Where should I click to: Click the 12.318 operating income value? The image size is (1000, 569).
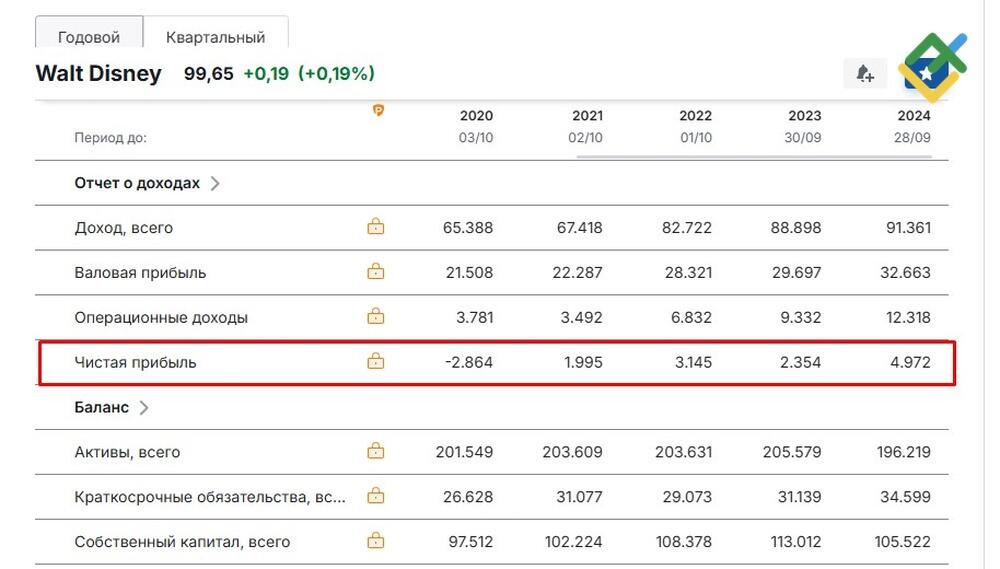908,317
